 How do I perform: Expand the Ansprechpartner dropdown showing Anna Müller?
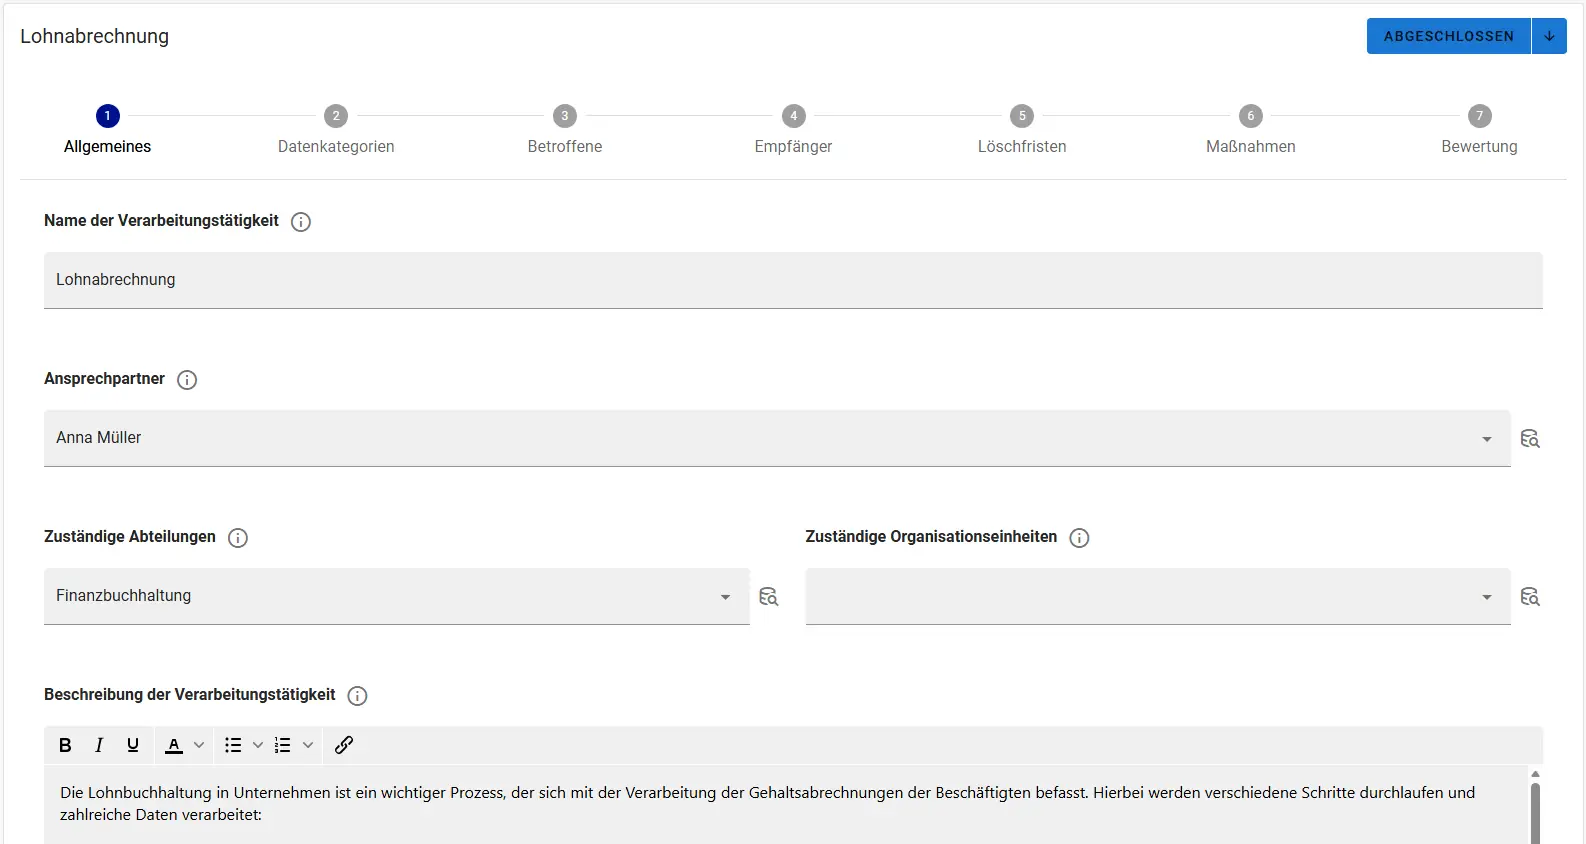[1487, 439]
